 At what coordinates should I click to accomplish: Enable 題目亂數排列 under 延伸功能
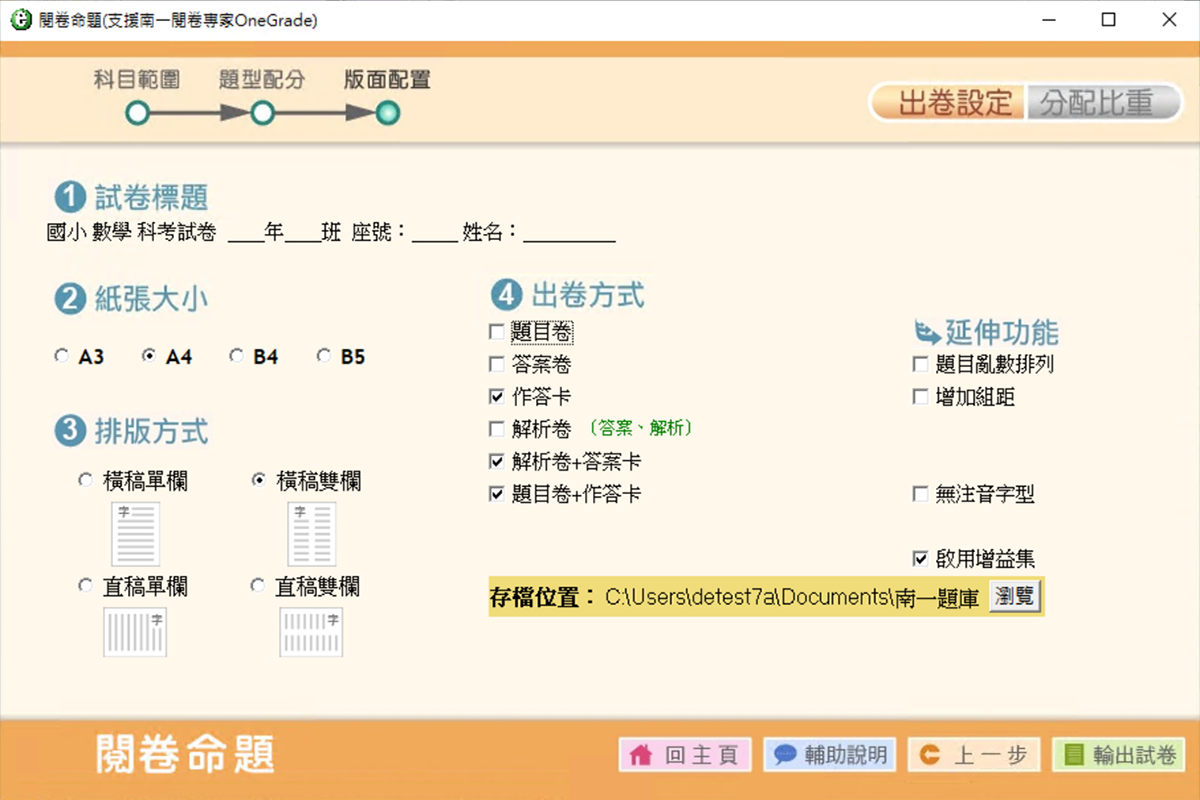coord(920,364)
